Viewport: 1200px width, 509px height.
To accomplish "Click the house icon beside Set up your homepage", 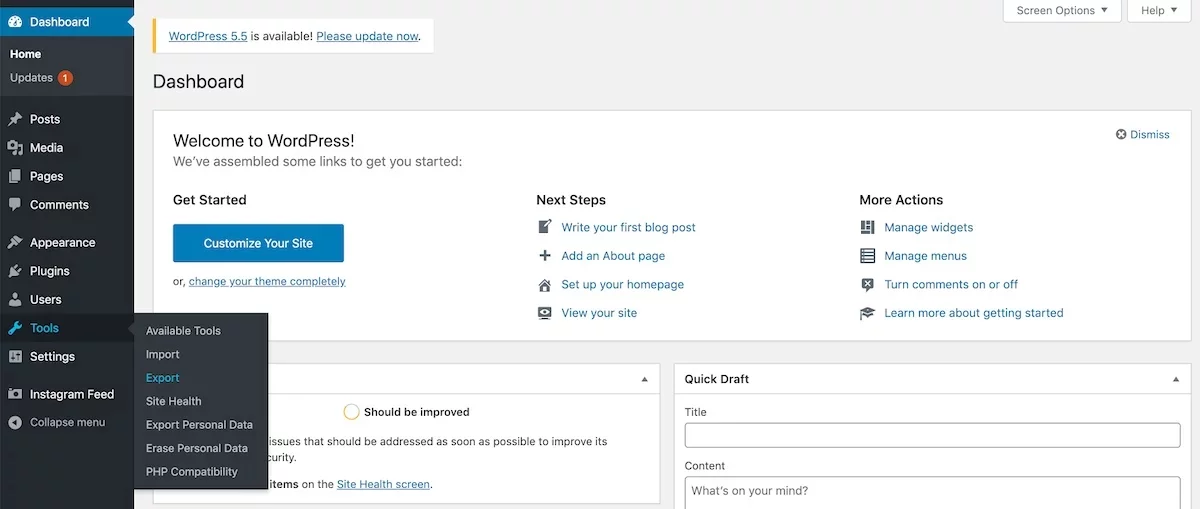I will pyautogui.click(x=545, y=285).
